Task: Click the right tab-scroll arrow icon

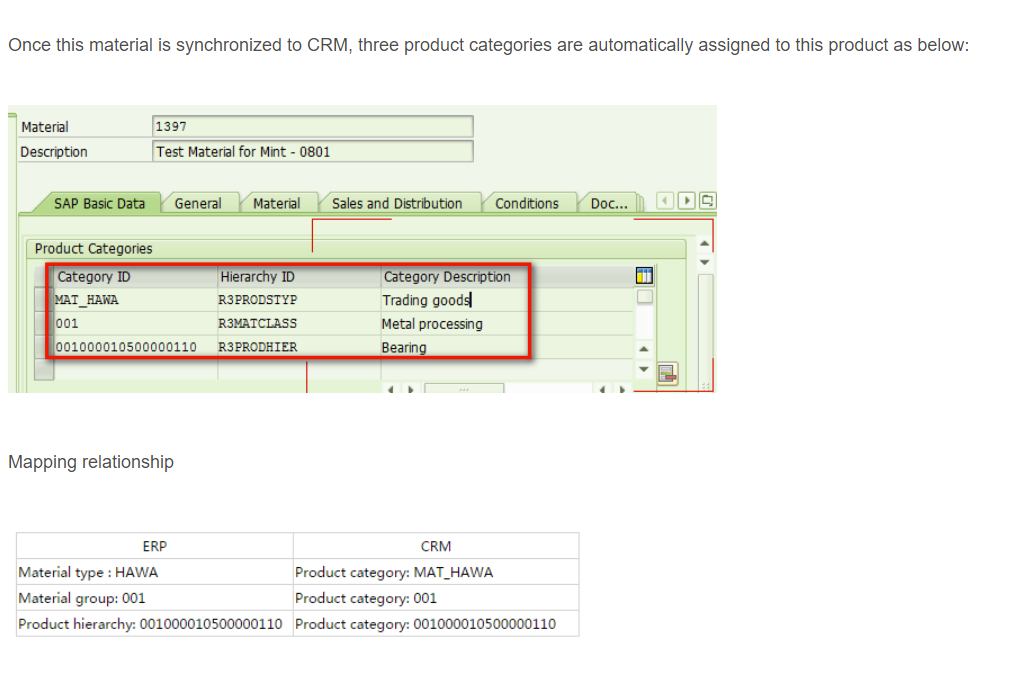Action: coord(686,200)
